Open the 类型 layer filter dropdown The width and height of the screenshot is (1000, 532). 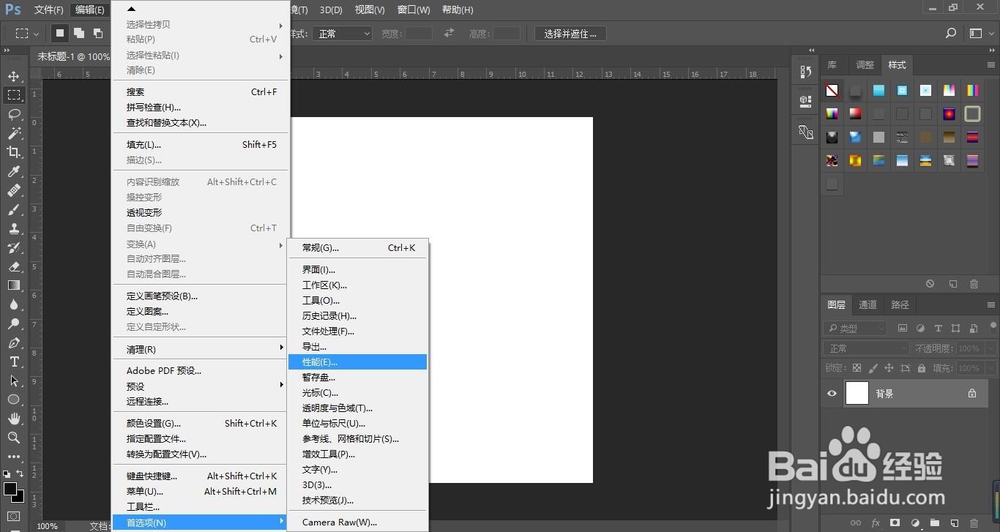pos(856,329)
